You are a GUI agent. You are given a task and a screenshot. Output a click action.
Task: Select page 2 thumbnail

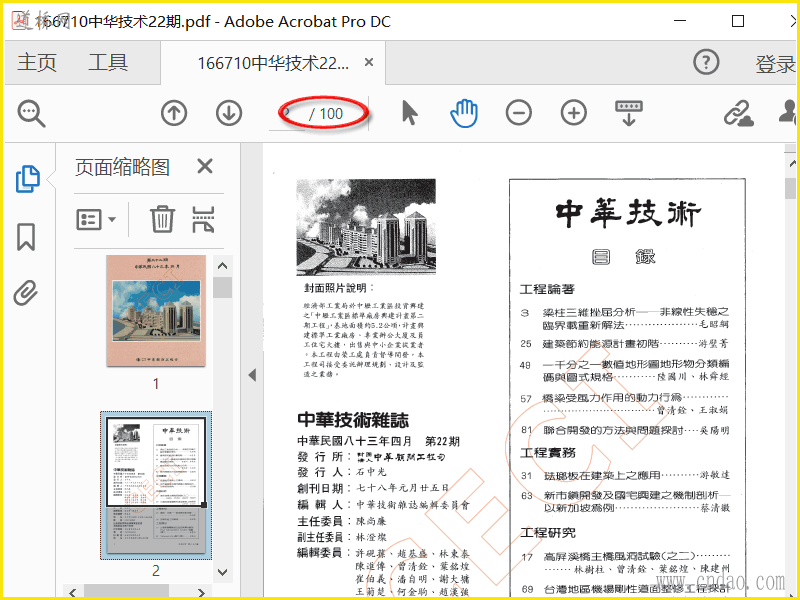point(156,485)
